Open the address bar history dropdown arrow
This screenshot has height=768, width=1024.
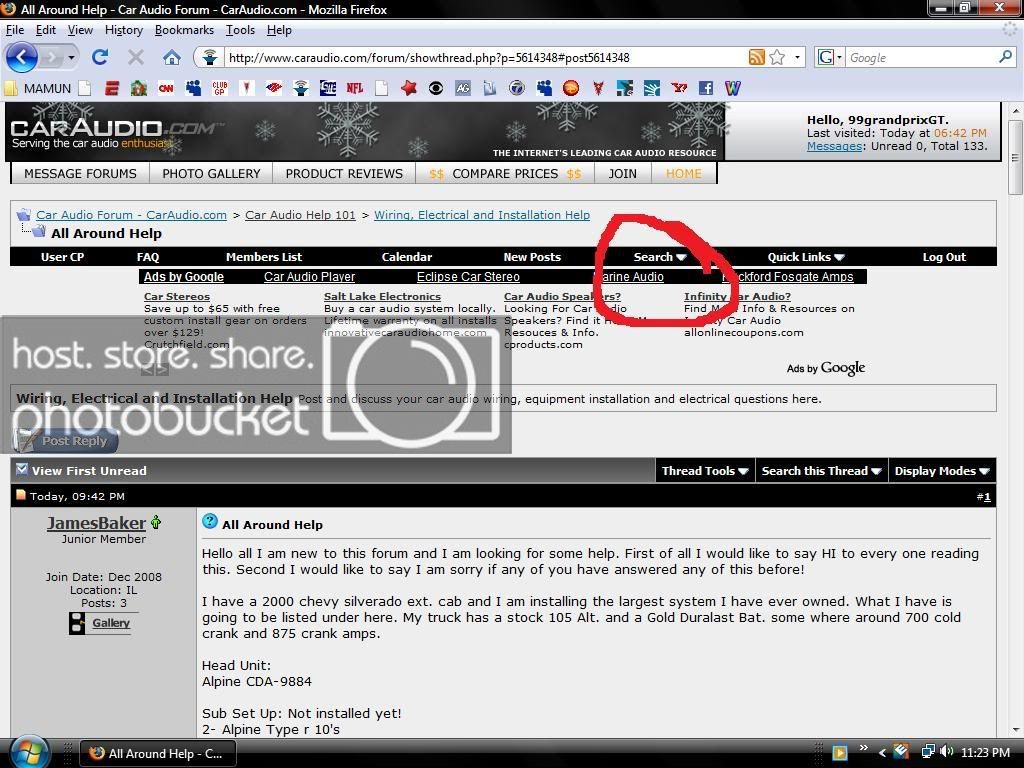797,57
